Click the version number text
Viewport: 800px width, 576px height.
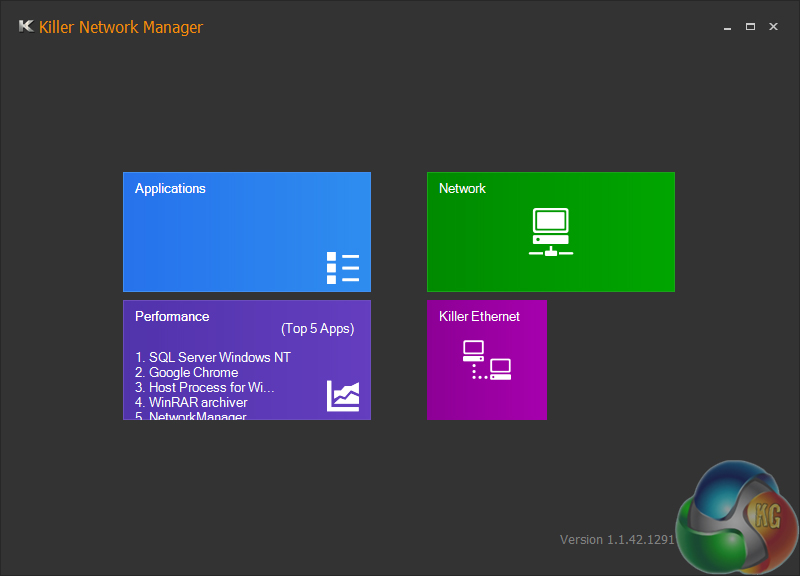[x=617, y=540]
